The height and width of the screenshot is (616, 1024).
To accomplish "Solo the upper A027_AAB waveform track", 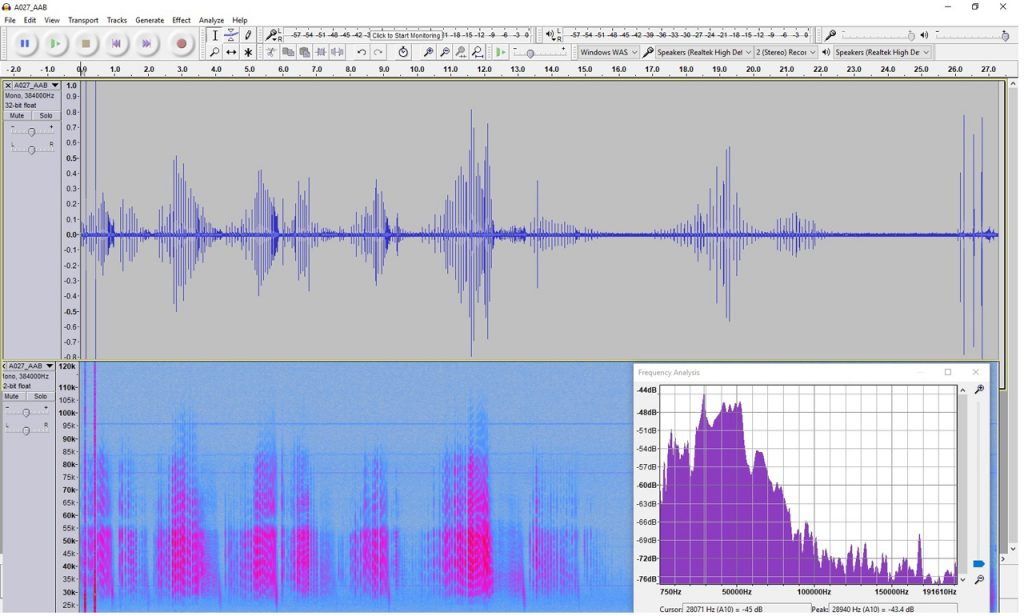I will tap(46, 116).
